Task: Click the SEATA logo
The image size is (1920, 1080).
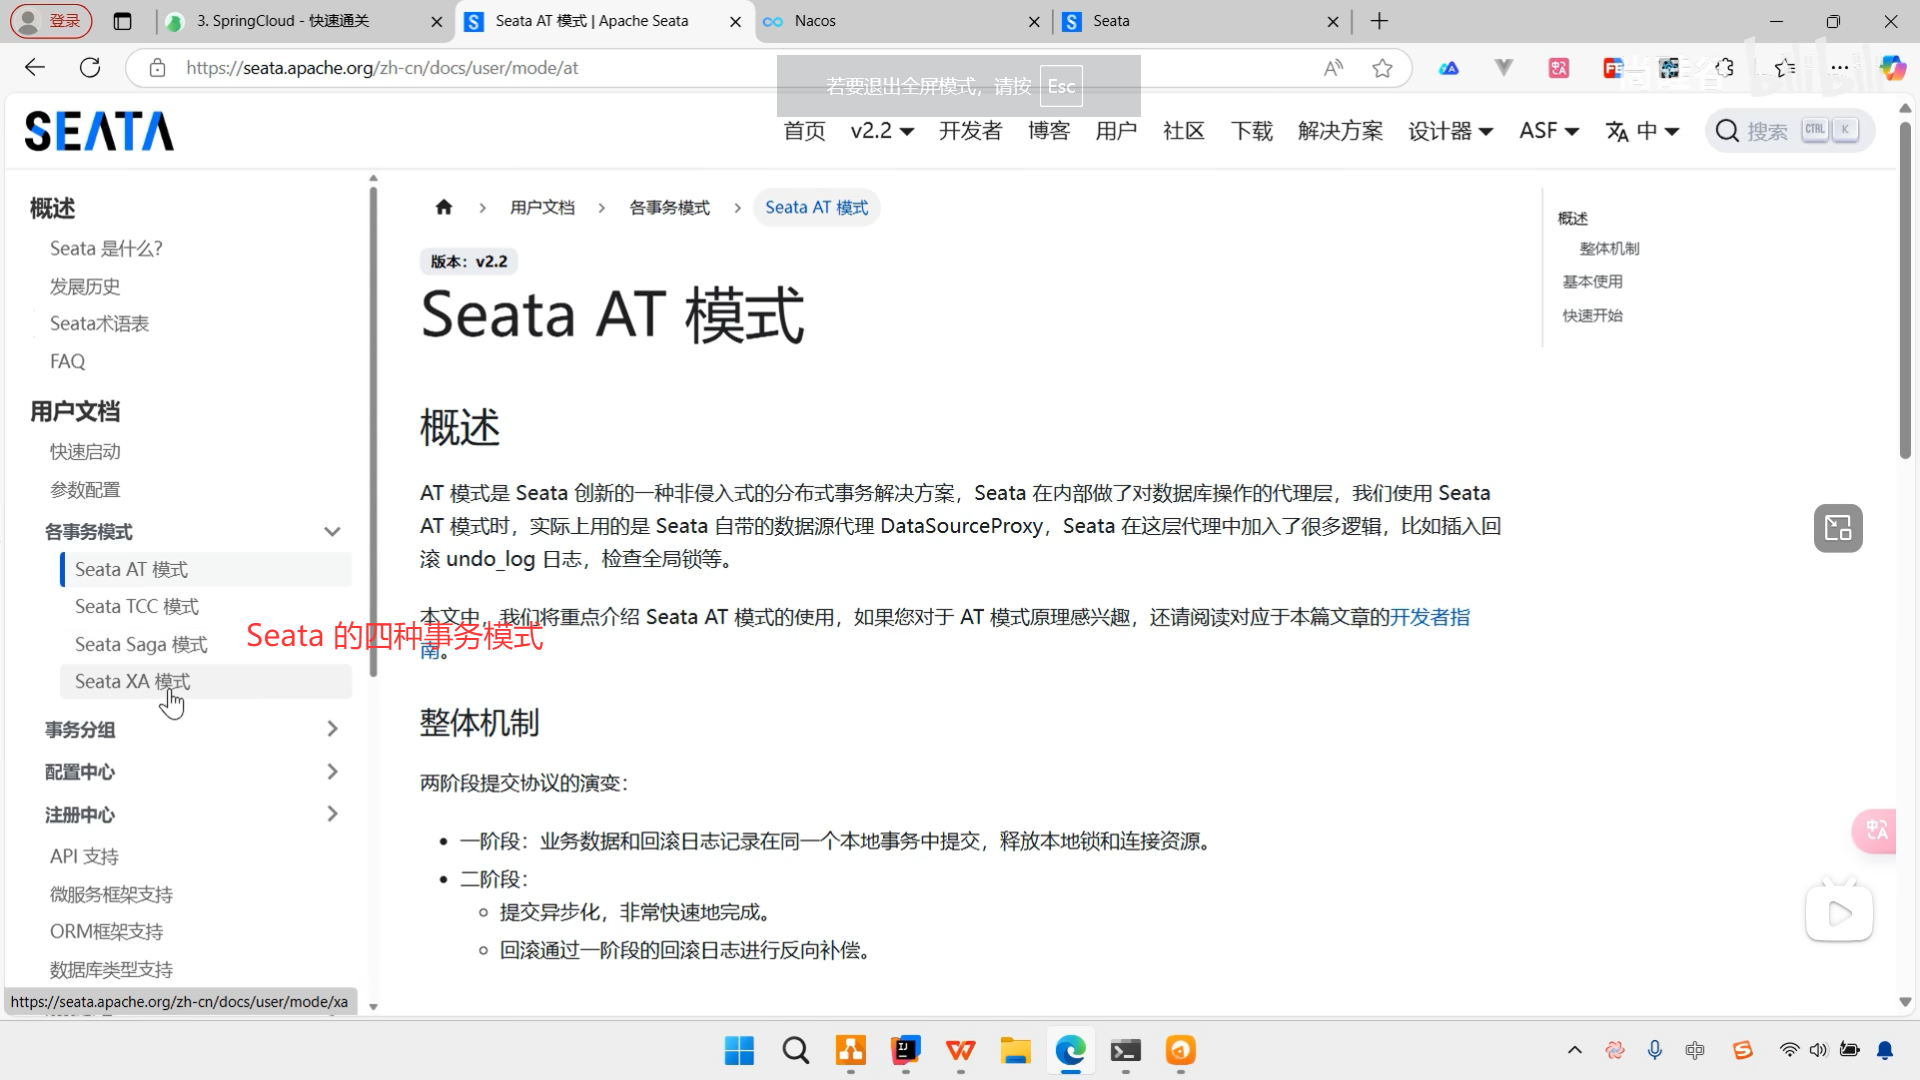Action: tap(99, 131)
